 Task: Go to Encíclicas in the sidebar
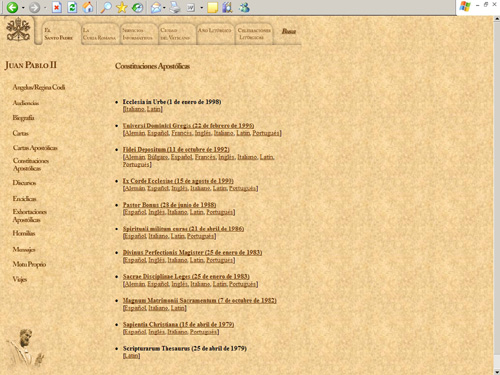[24, 199]
